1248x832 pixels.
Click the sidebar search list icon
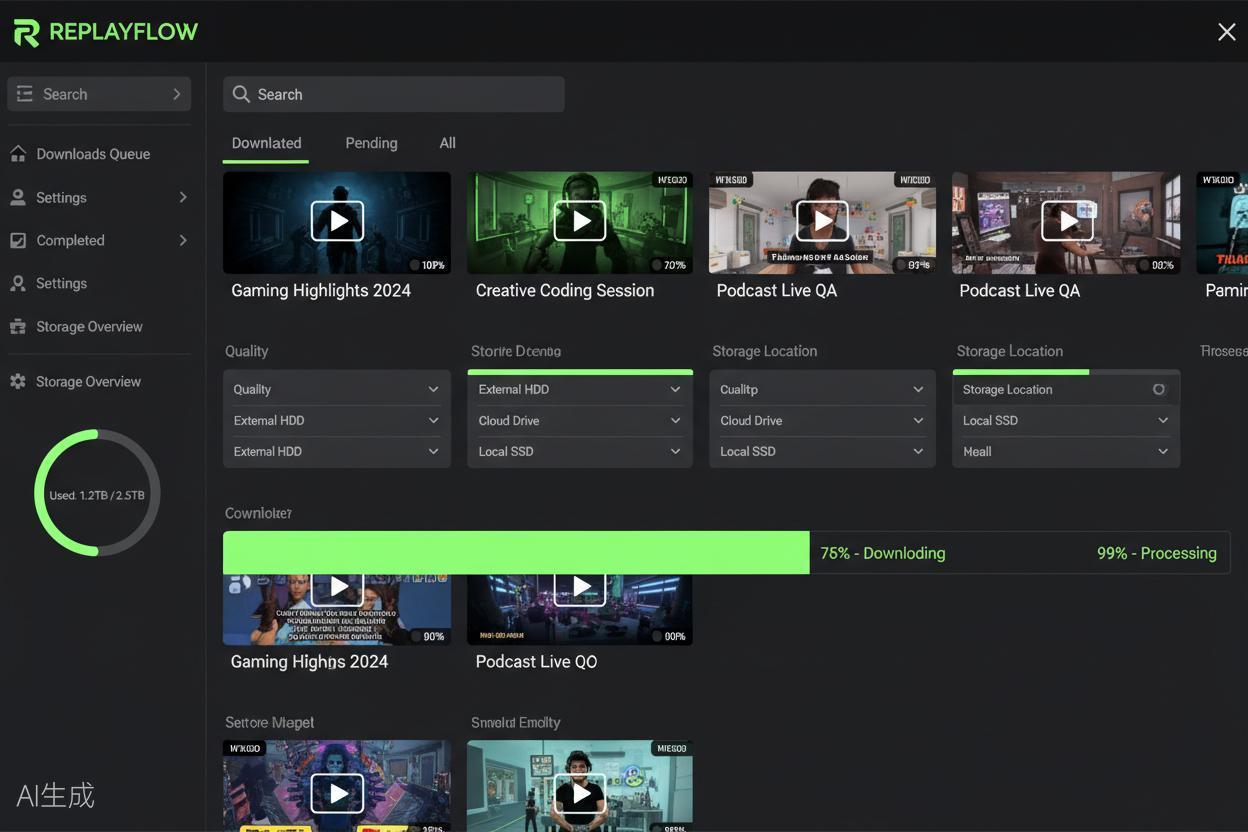[25, 93]
